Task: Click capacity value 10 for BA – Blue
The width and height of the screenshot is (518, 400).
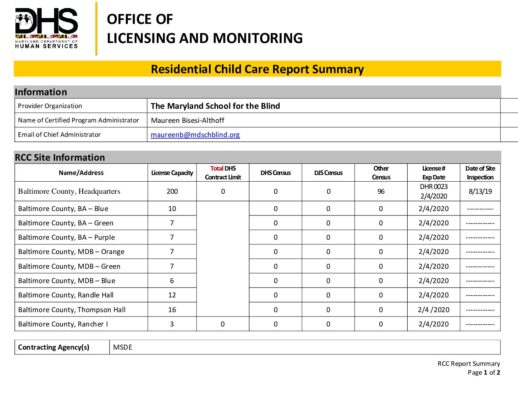Action: (172, 209)
